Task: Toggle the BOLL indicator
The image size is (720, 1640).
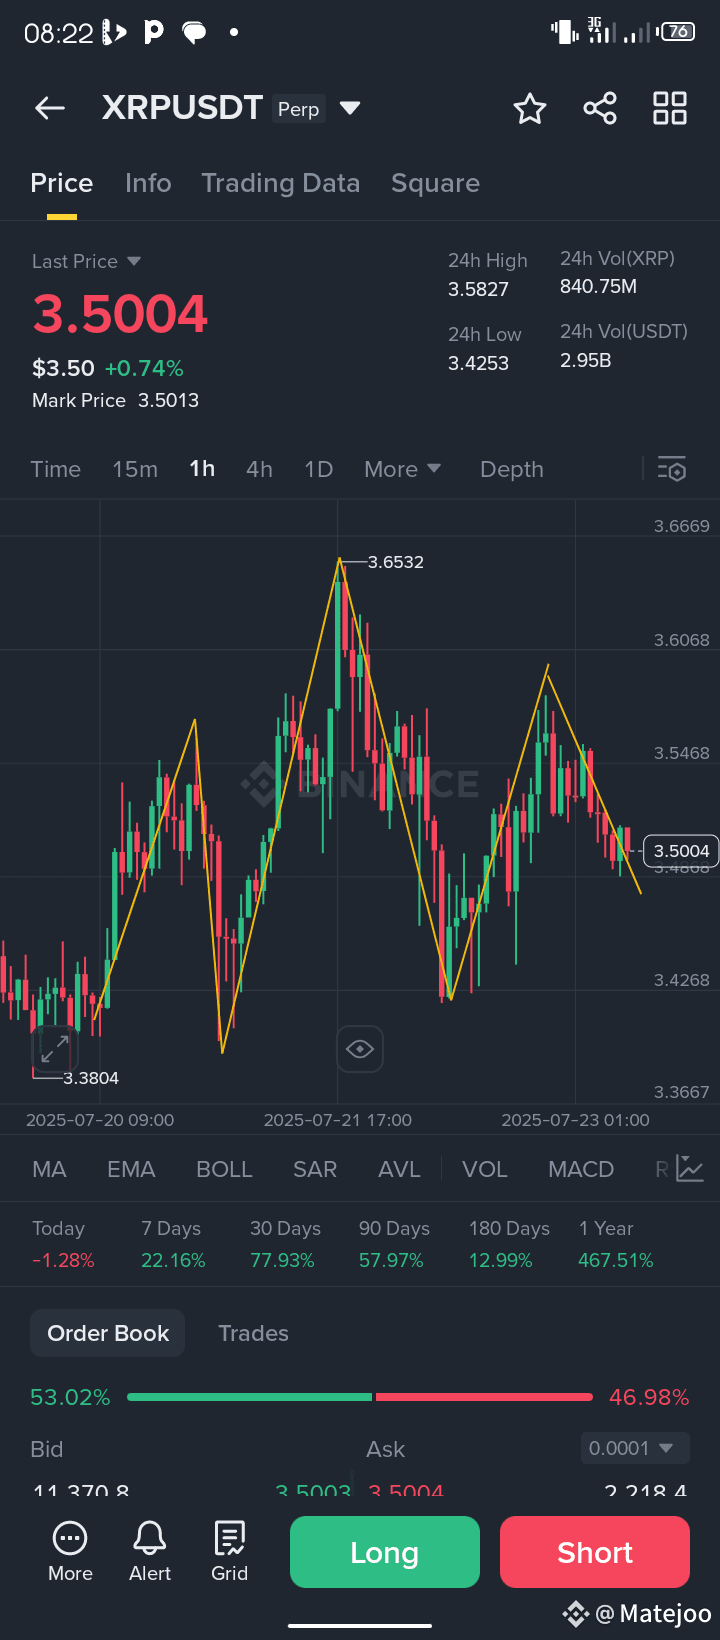Action: point(224,1169)
